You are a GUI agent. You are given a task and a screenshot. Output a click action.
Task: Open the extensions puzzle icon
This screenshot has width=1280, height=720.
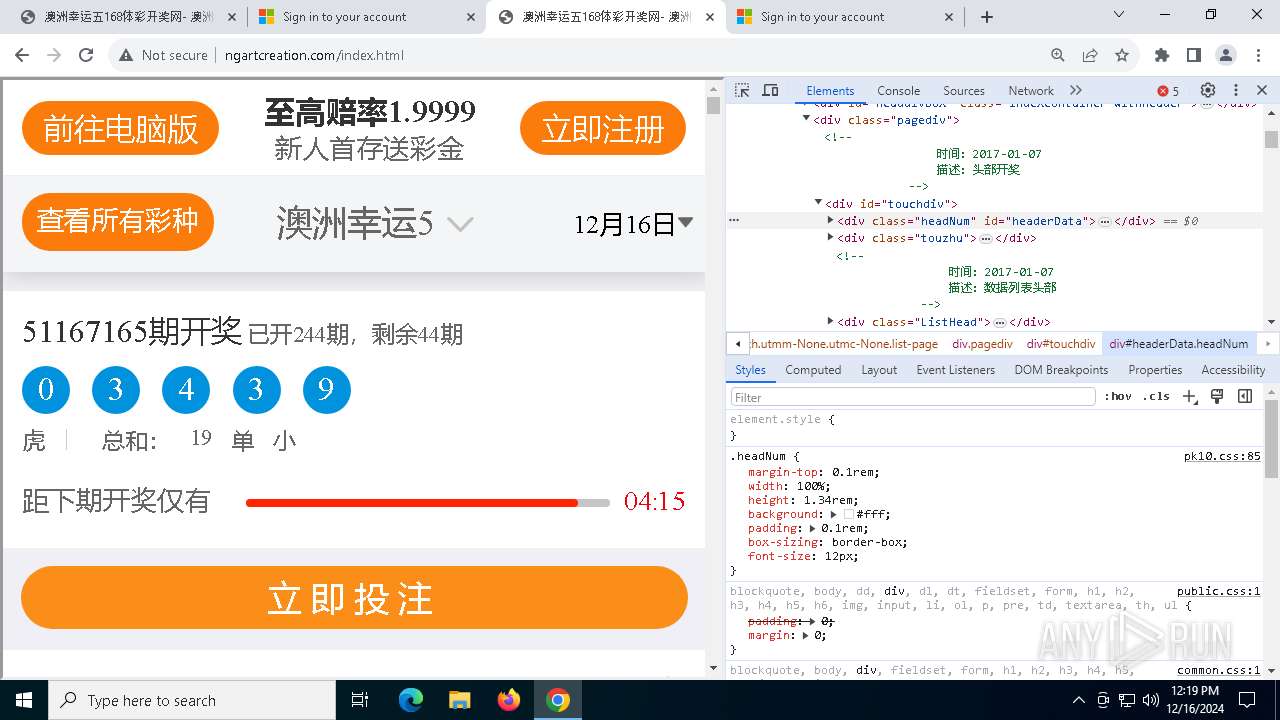click(1161, 55)
